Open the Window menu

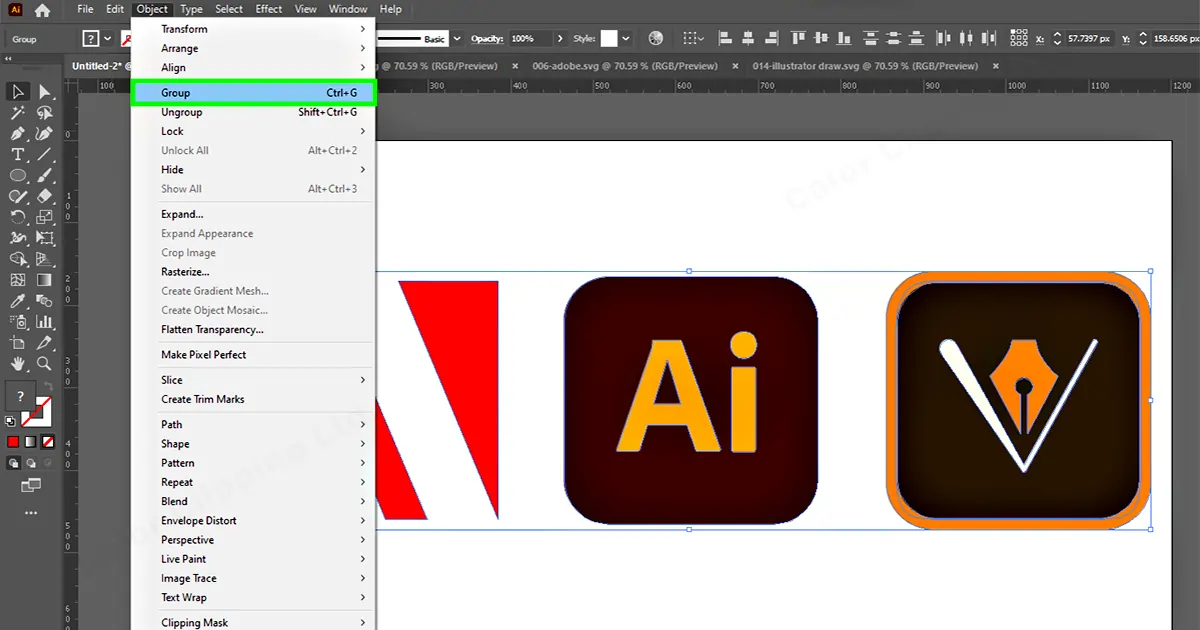[x=348, y=9]
